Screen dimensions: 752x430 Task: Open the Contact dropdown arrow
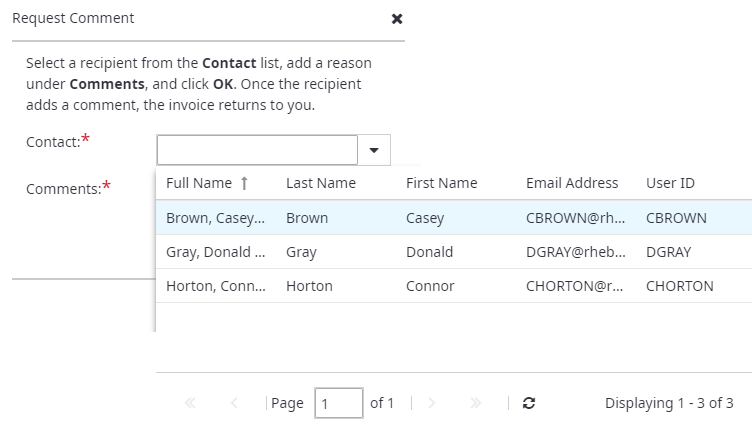(374, 150)
